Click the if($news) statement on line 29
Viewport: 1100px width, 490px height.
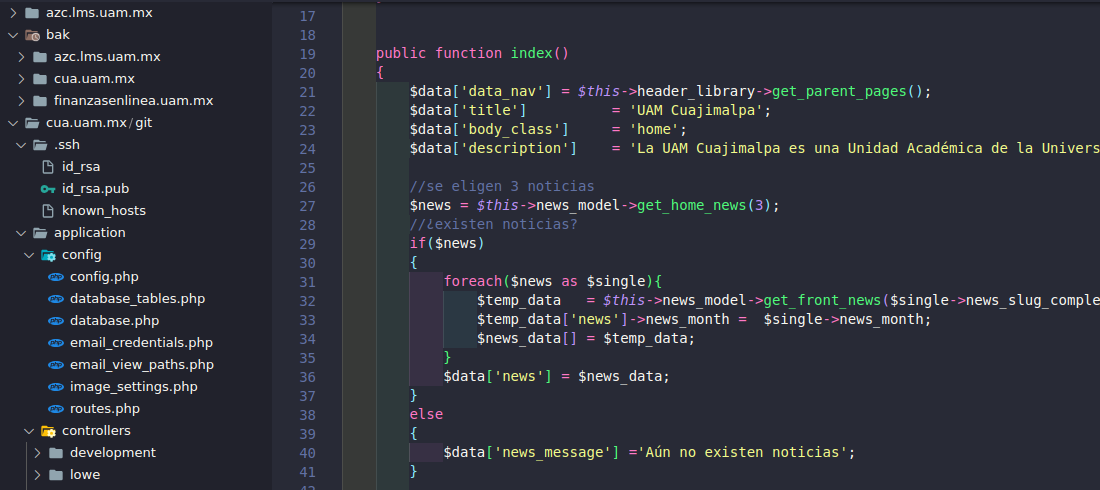448,244
